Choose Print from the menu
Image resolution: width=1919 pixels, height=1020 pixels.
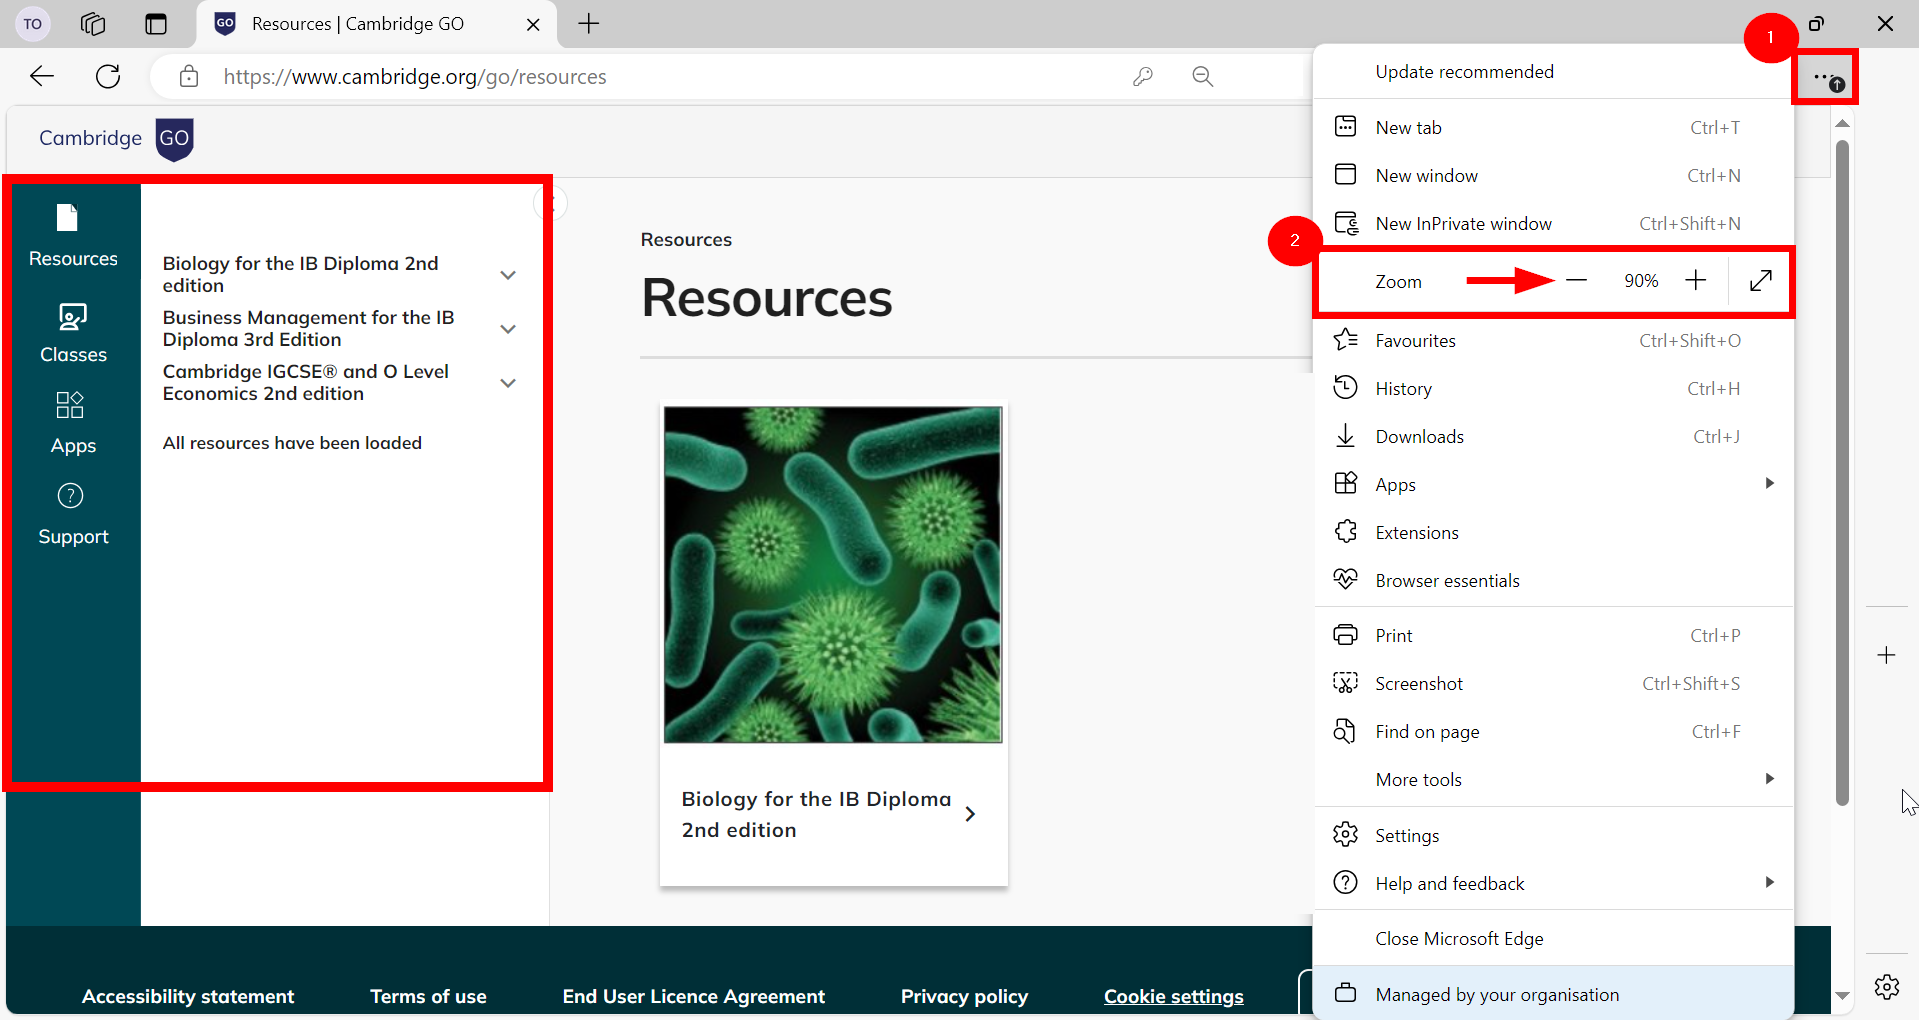(1553, 635)
